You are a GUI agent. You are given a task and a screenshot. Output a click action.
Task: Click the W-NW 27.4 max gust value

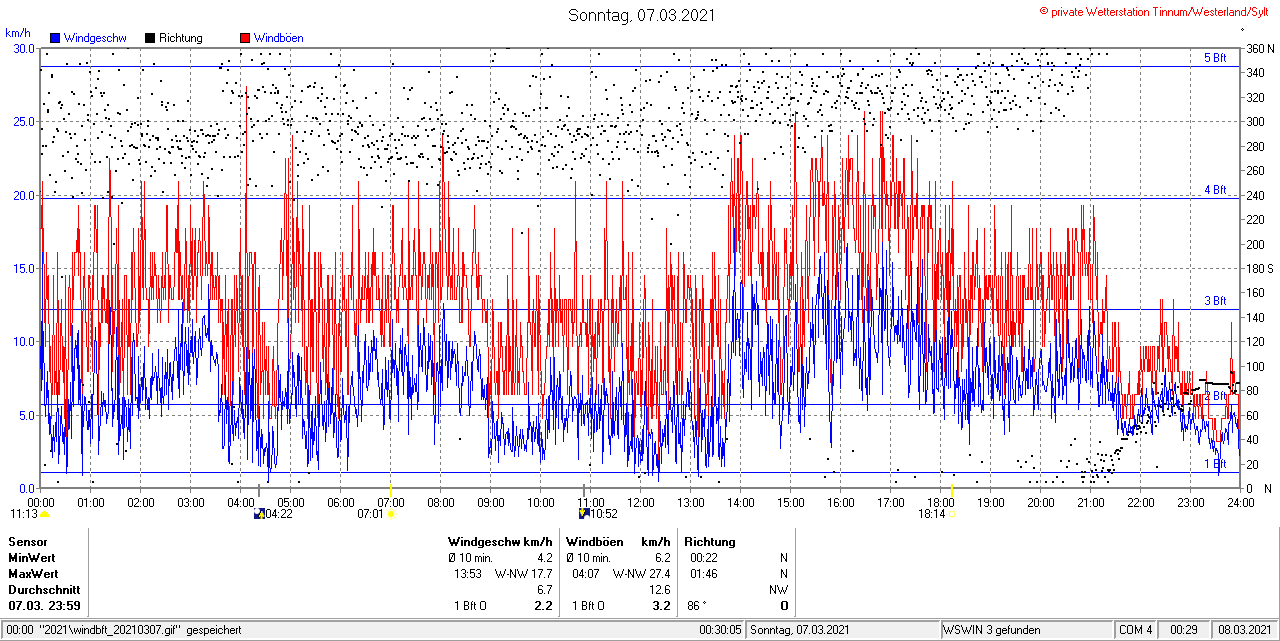(642, 574)
